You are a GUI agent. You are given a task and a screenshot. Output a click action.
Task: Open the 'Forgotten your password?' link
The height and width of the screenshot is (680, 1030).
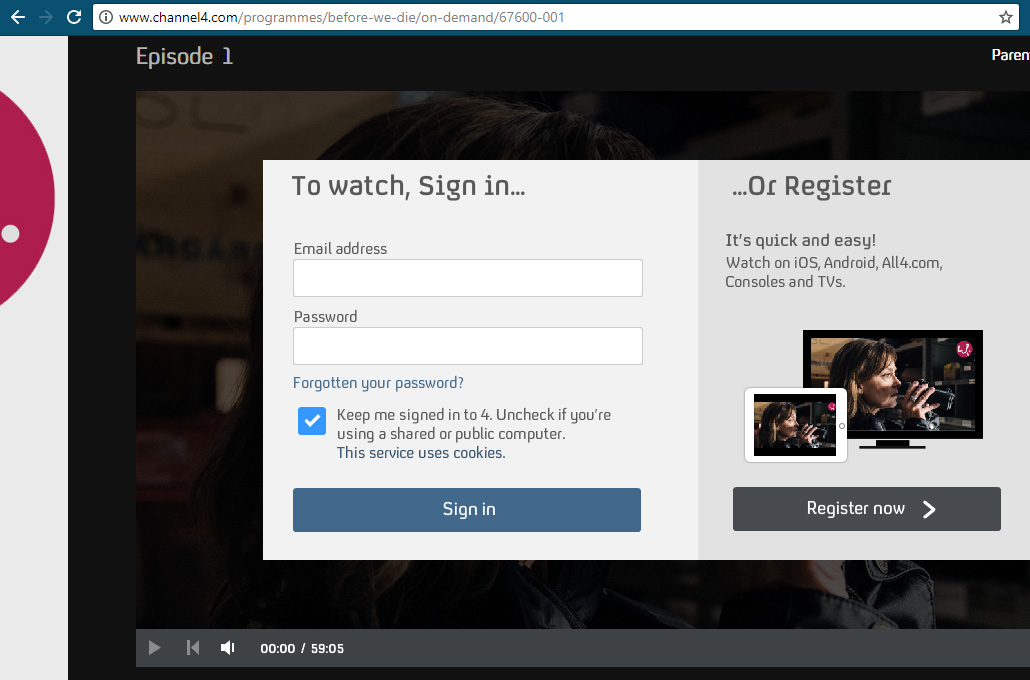378,382
